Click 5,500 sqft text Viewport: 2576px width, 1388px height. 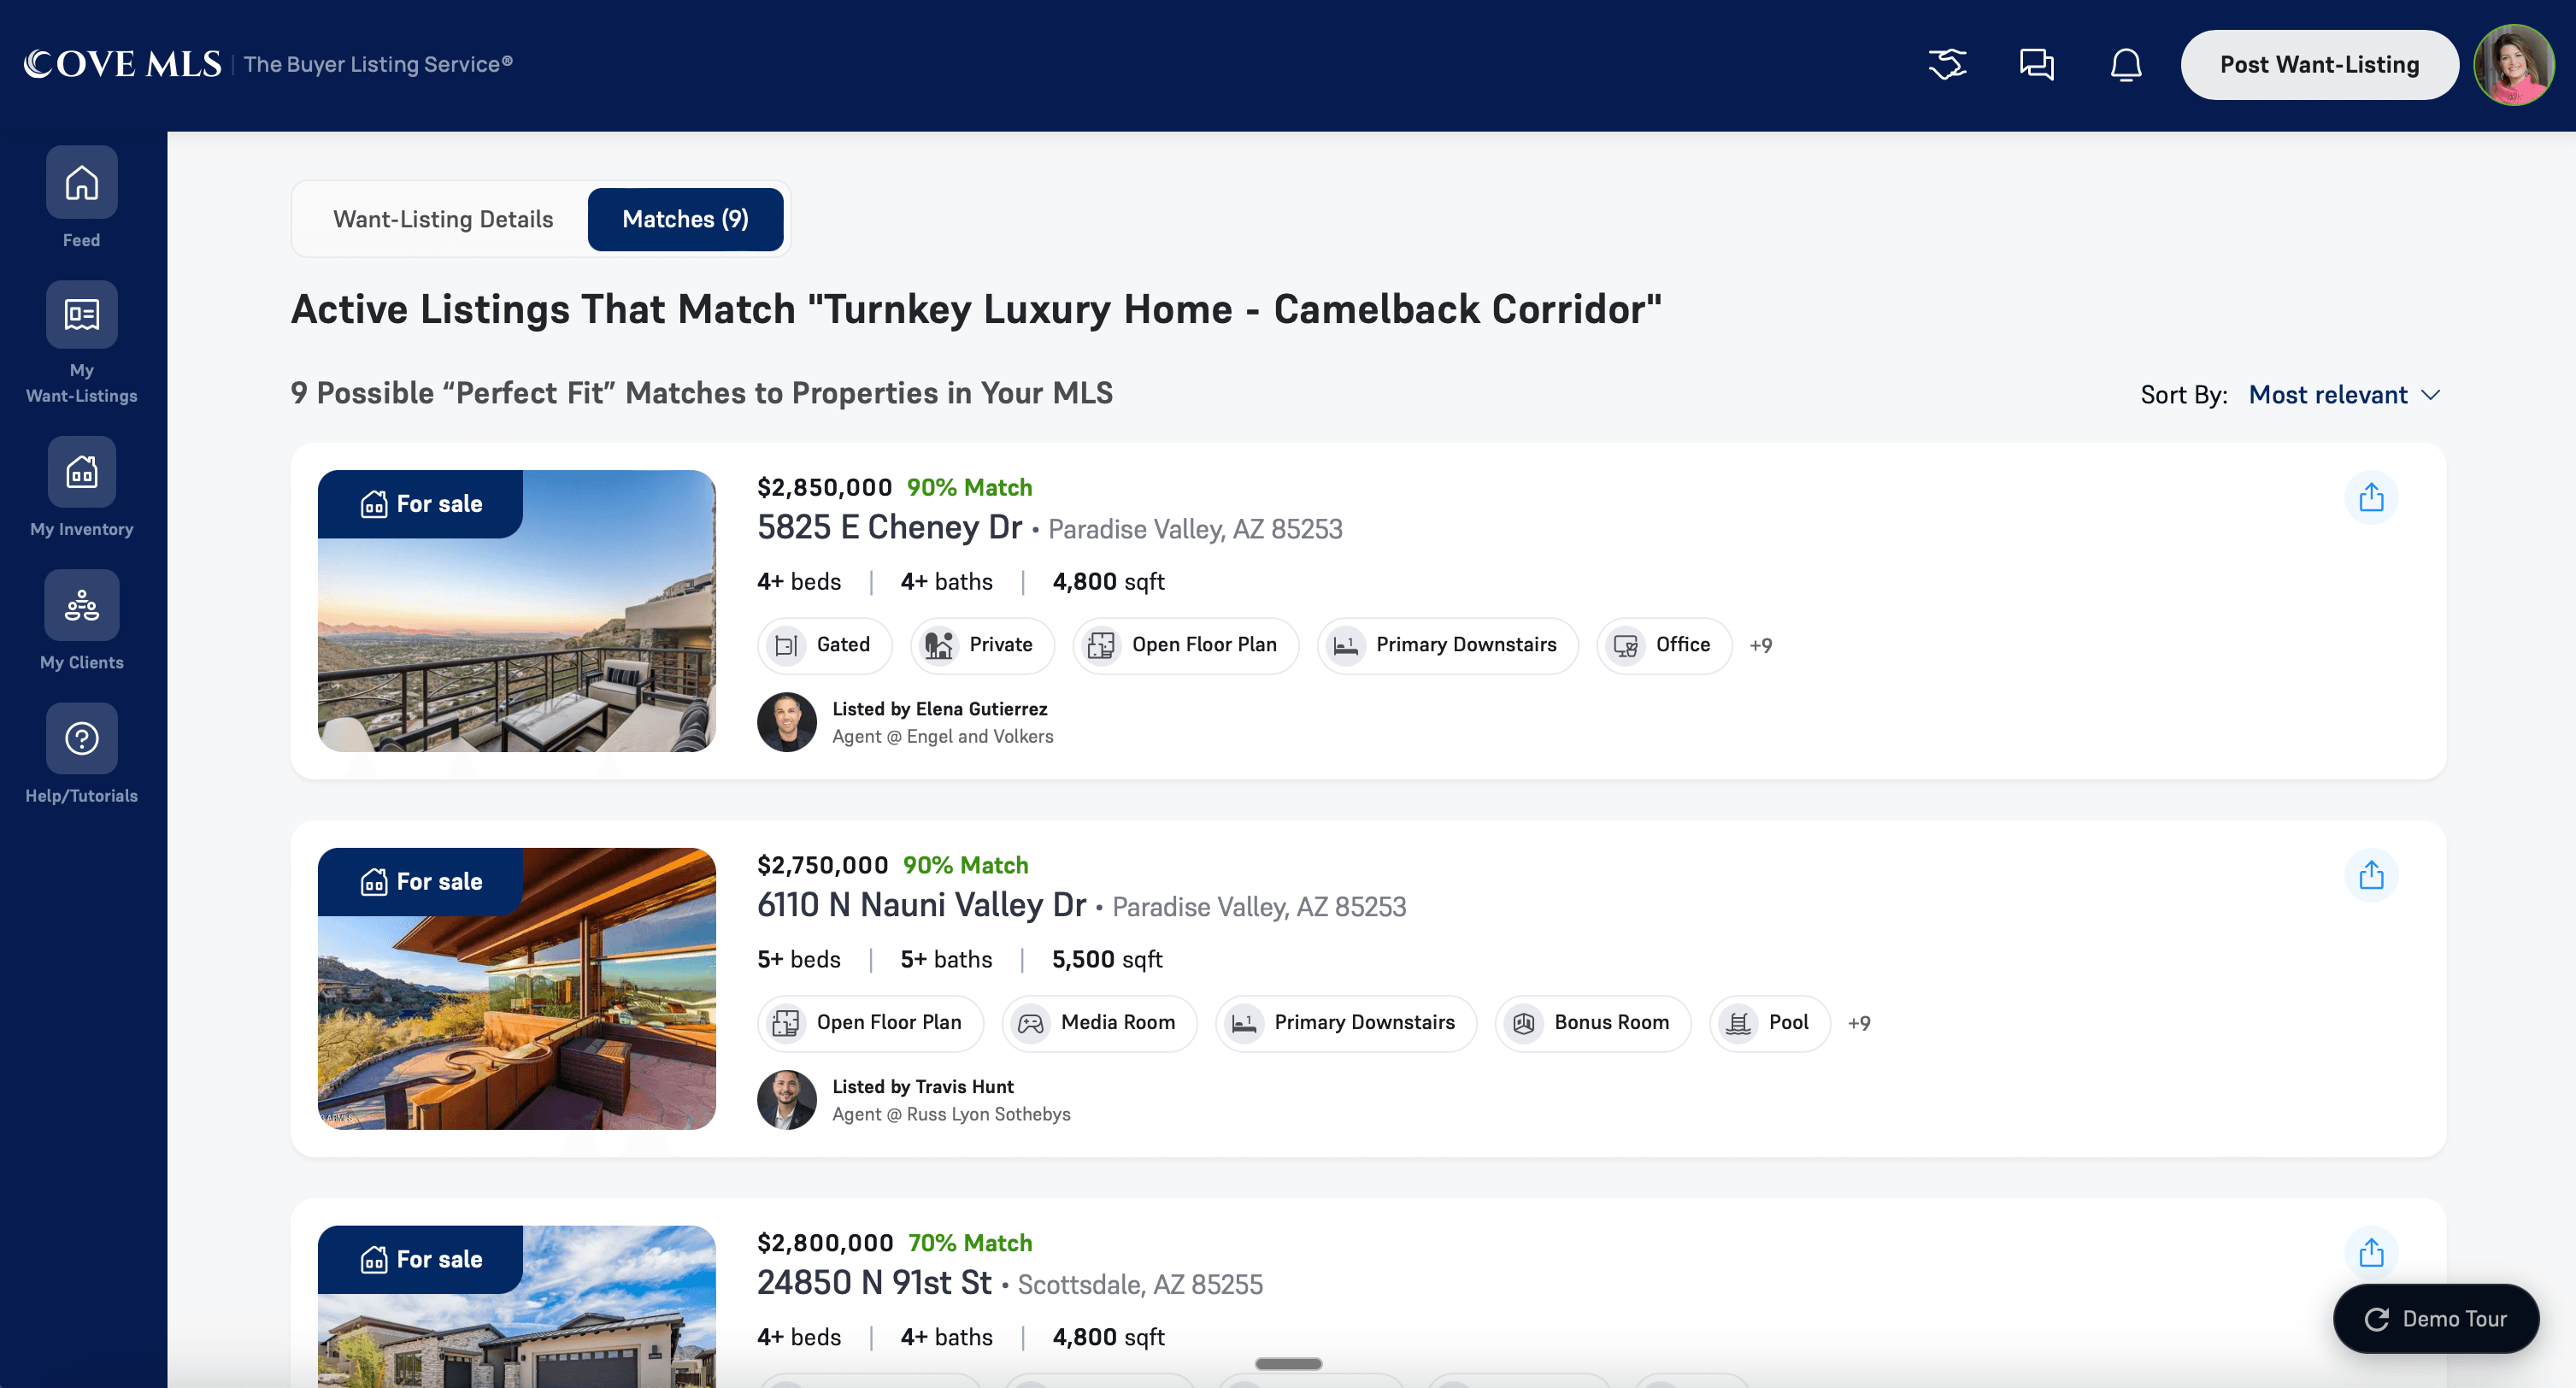(1107, 960)
